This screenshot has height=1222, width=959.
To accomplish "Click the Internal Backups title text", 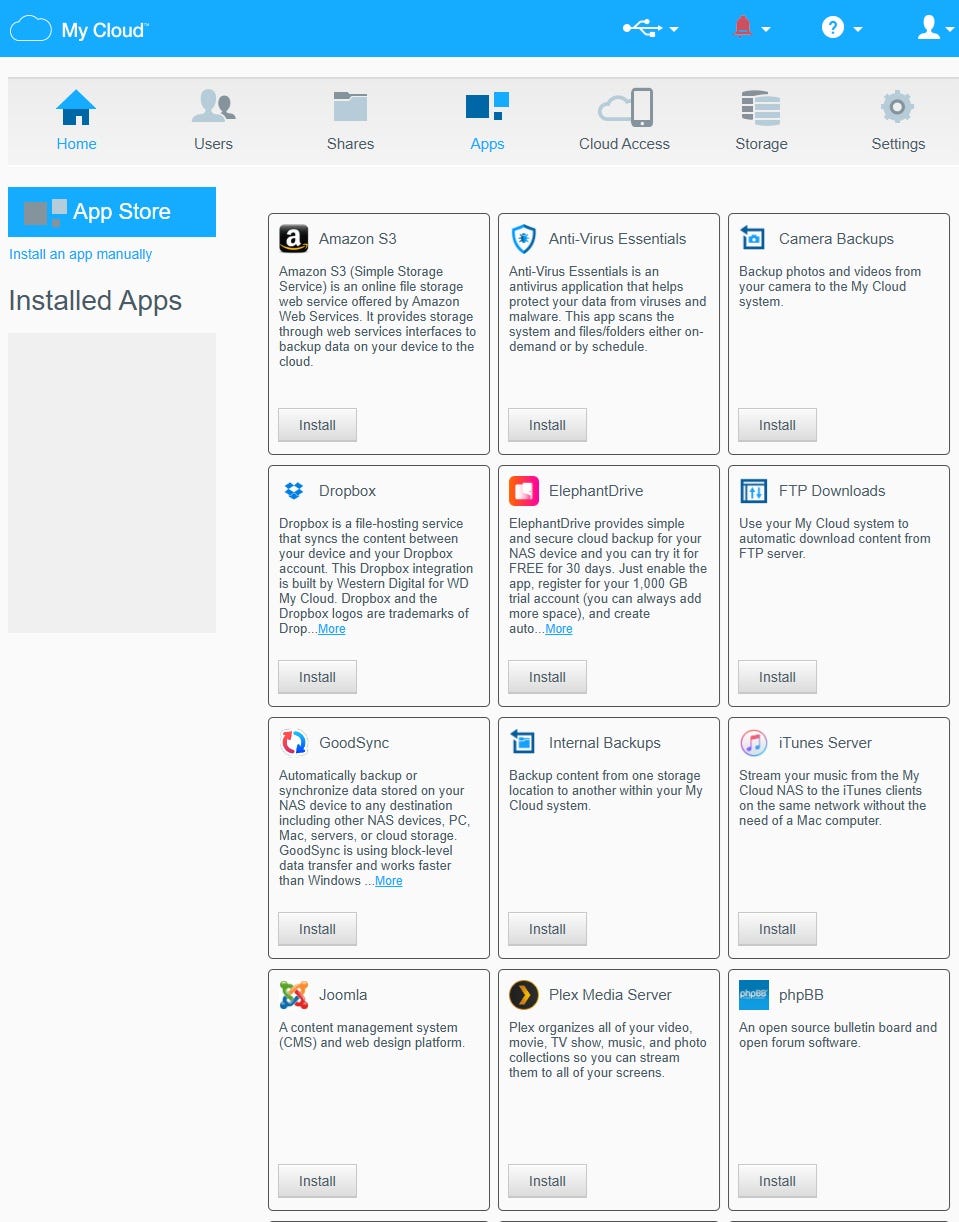I will click(x=605, y=743).
